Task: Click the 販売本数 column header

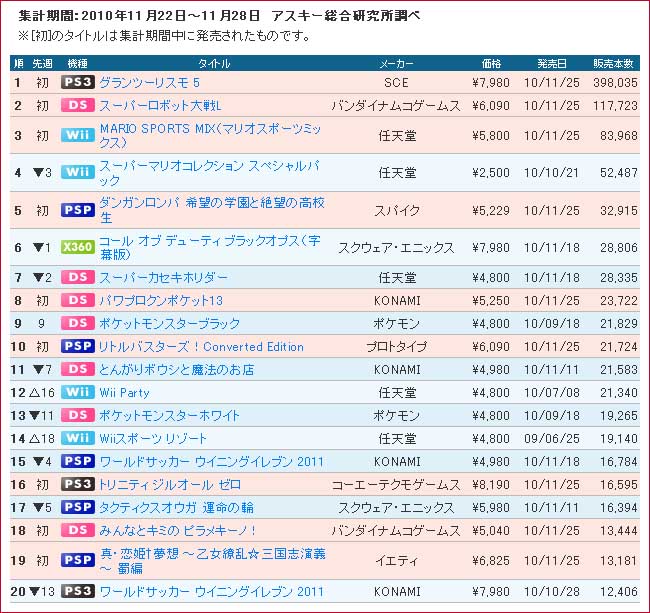Action: point(613,63)
